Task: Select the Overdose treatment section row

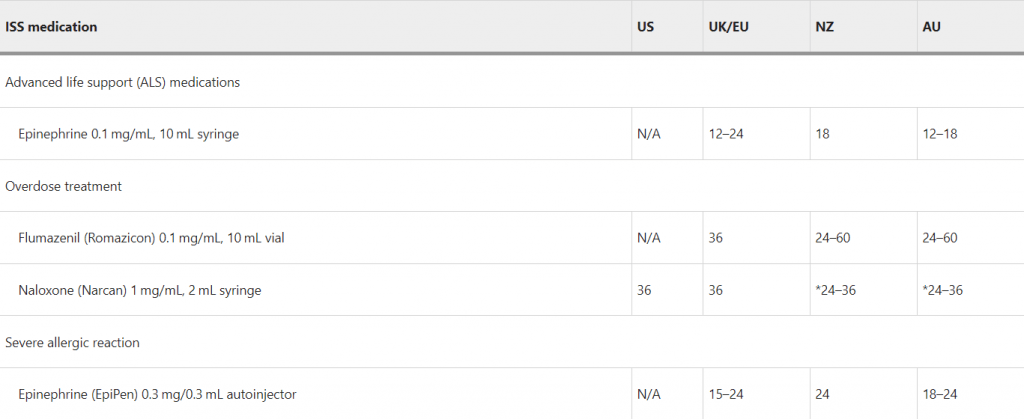Action: click(62, 186)
